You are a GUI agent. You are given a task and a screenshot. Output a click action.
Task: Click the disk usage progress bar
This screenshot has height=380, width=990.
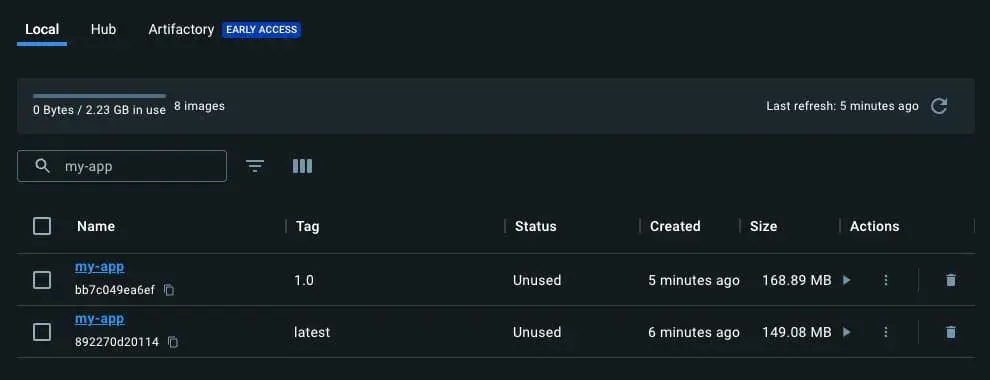pyautogui.click(x=99, y=96)
